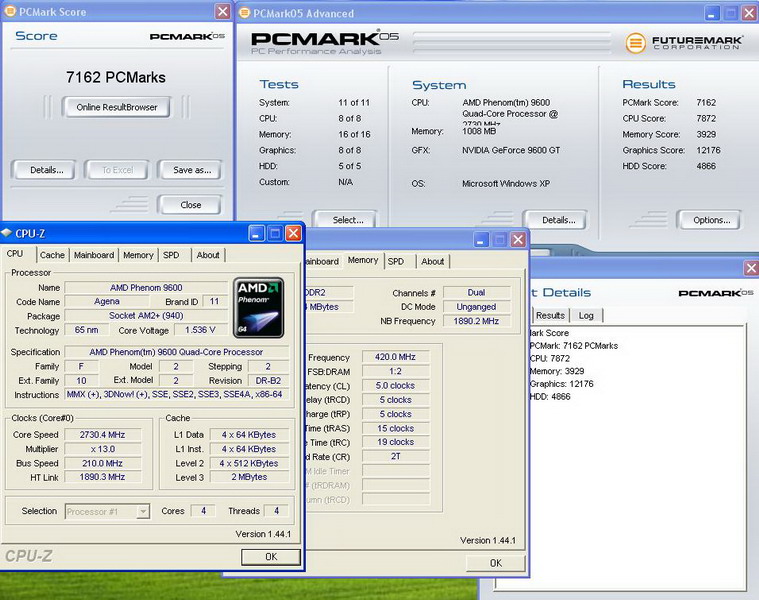Click the Instructions field listing MMX, SSE
The width and height of the screenshot is (759, 600).
(x=177, y=394)
